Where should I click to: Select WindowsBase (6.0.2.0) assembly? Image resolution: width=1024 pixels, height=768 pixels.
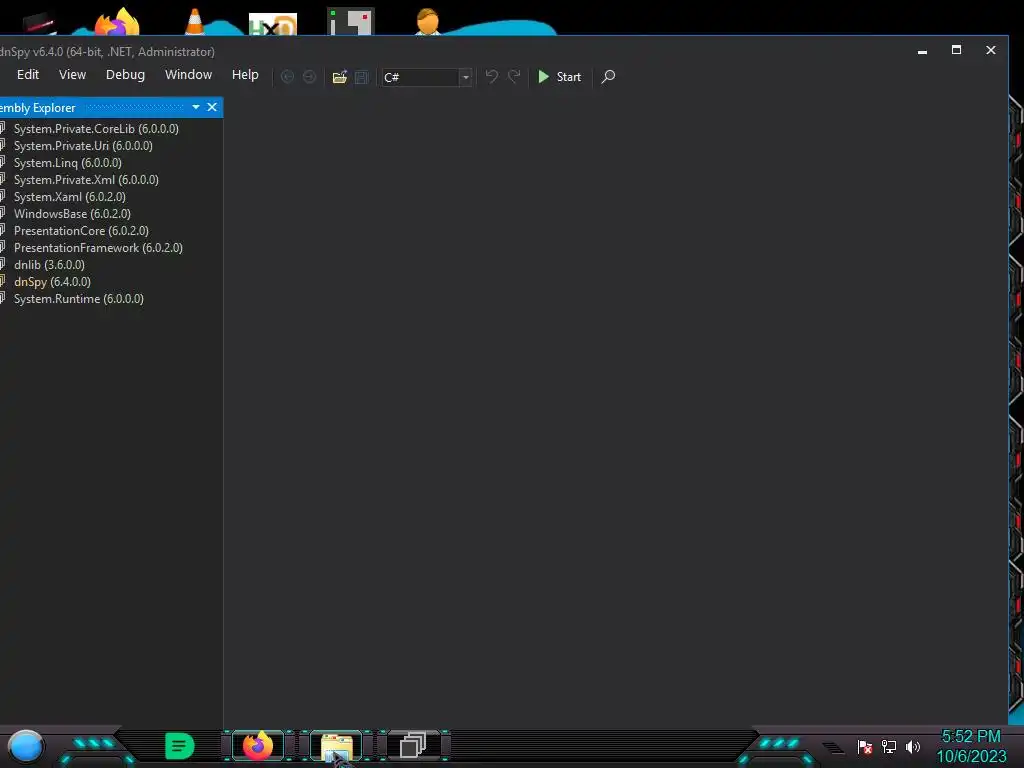click(x=72, y=214)
